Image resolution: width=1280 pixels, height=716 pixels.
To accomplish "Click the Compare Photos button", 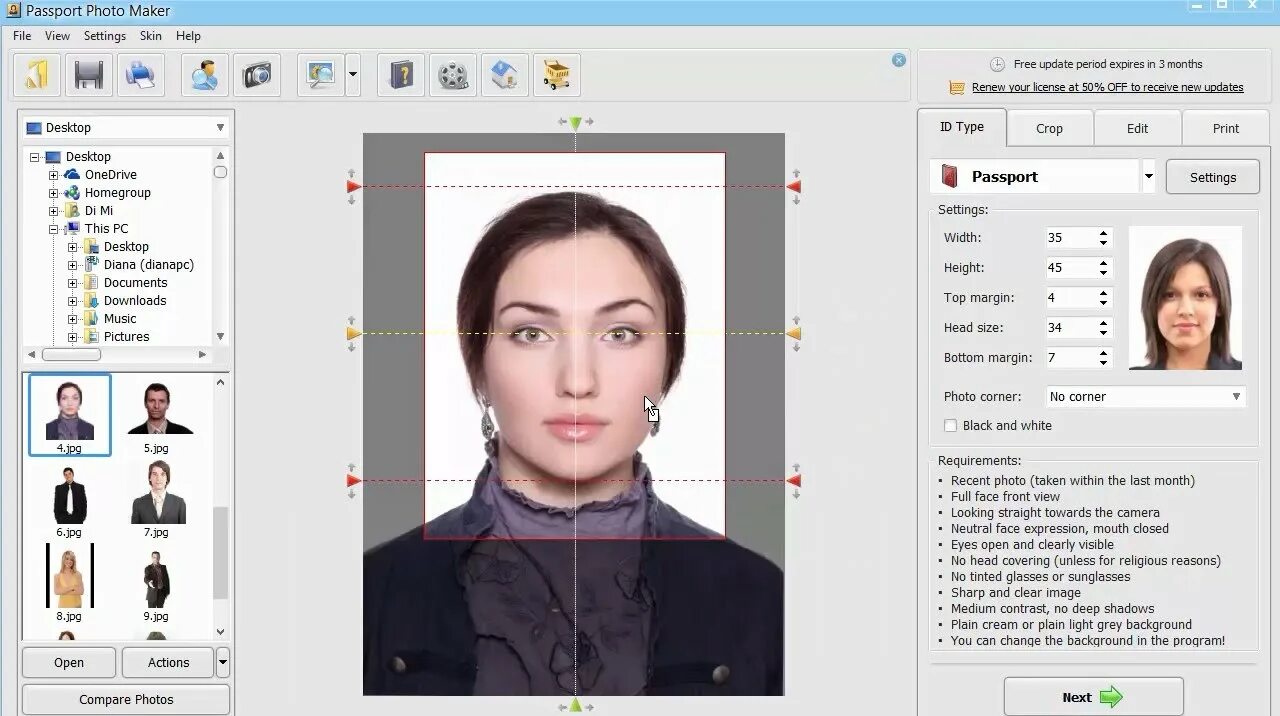I will click(126, 699).
